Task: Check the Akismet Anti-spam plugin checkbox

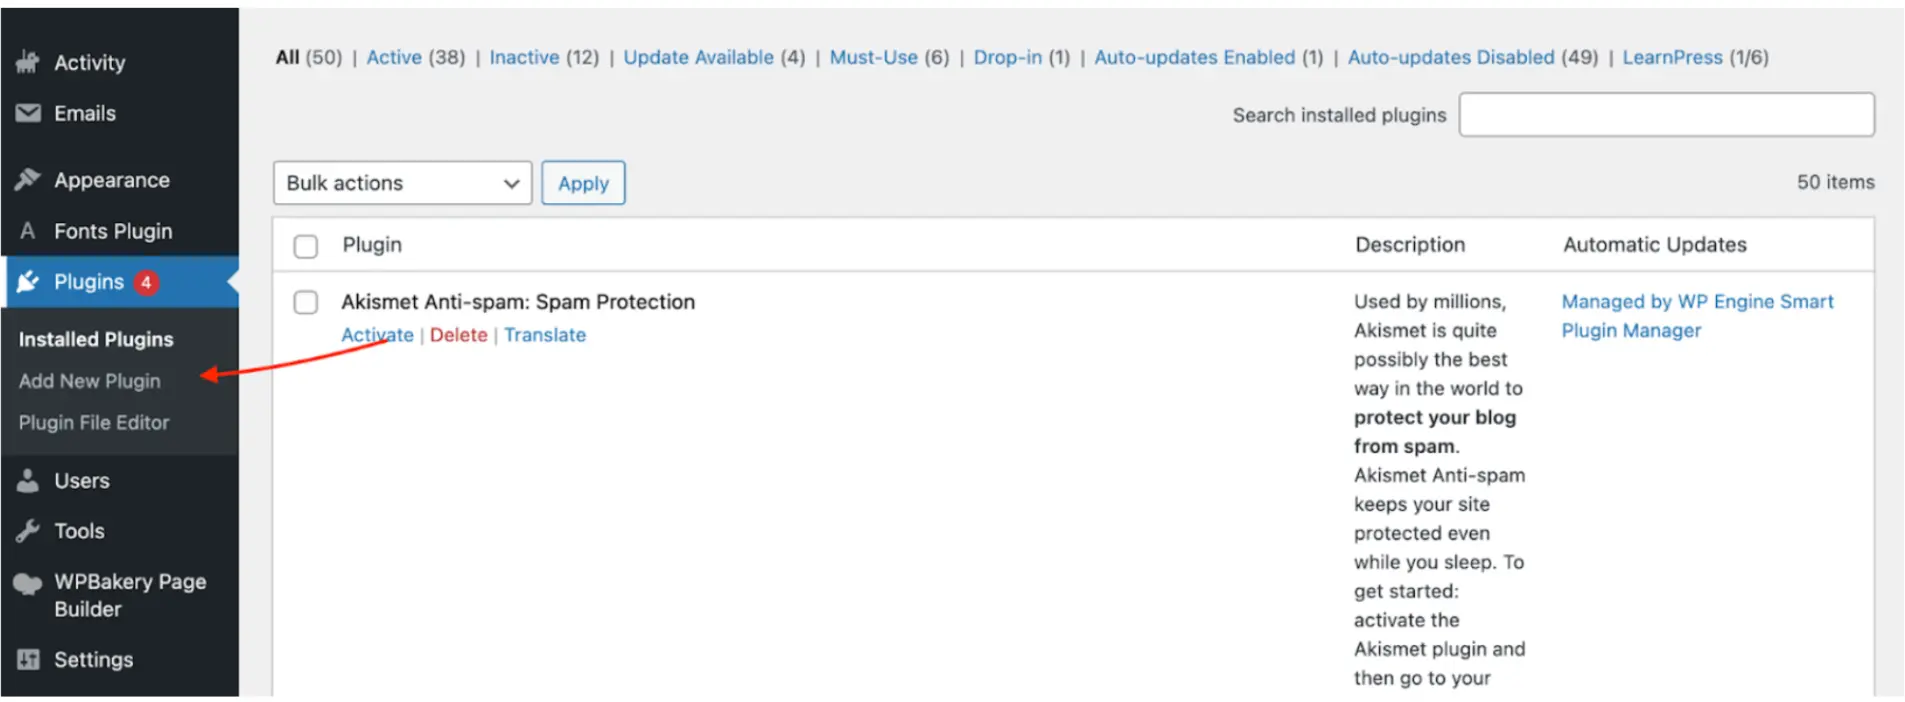Action: coord(306,302)
